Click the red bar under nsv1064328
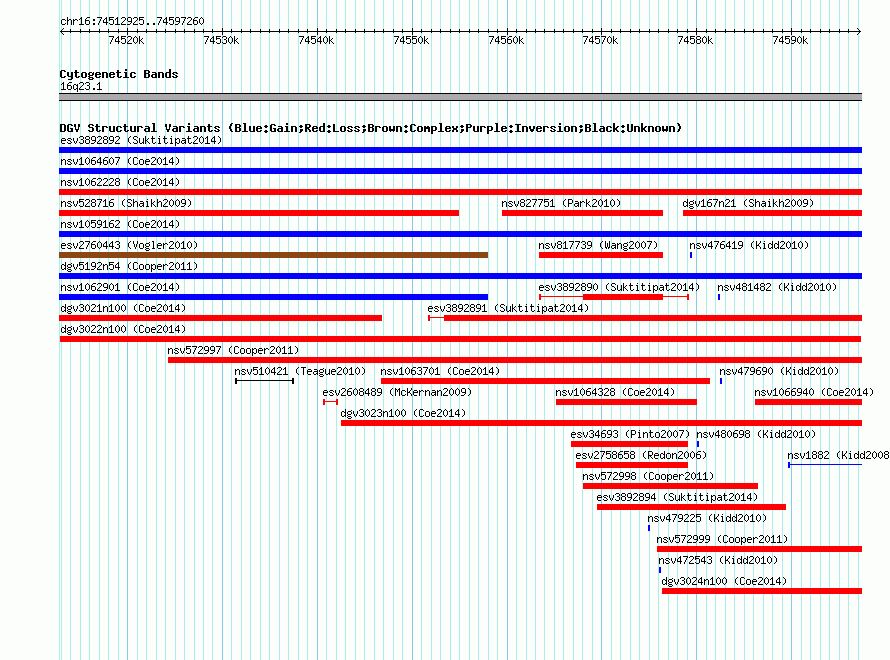 pyautogui.click(x=626, y=402)
